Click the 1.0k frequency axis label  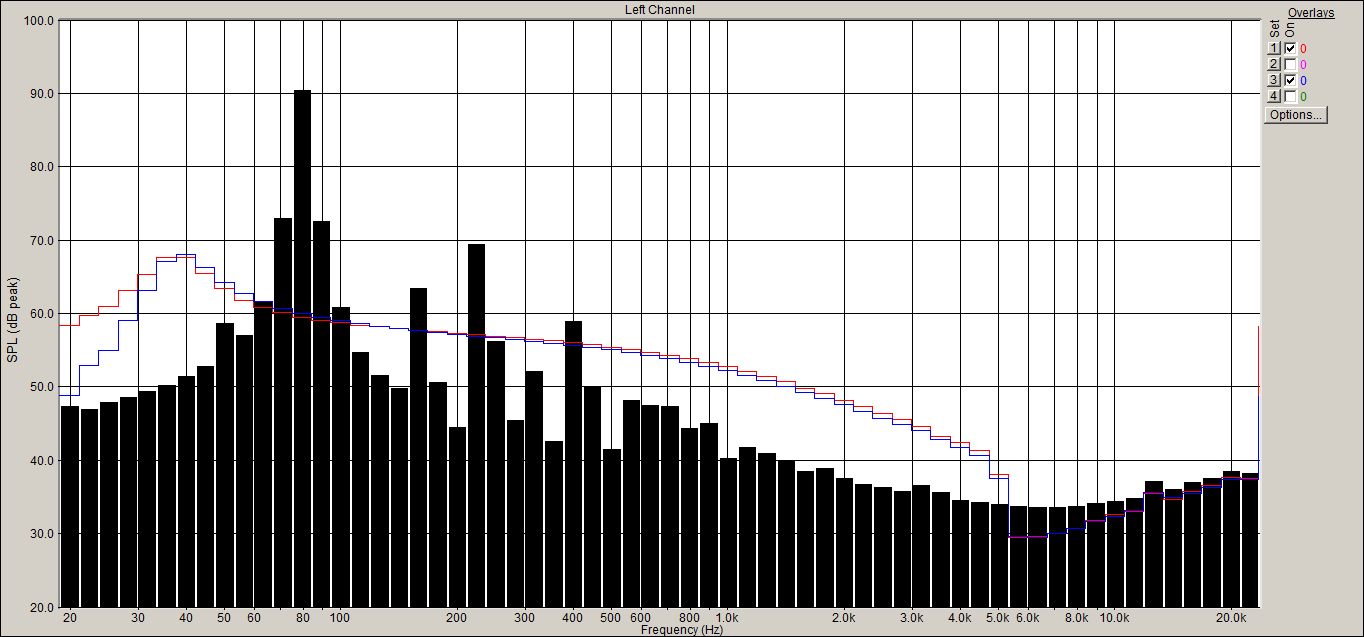(727, 618)
